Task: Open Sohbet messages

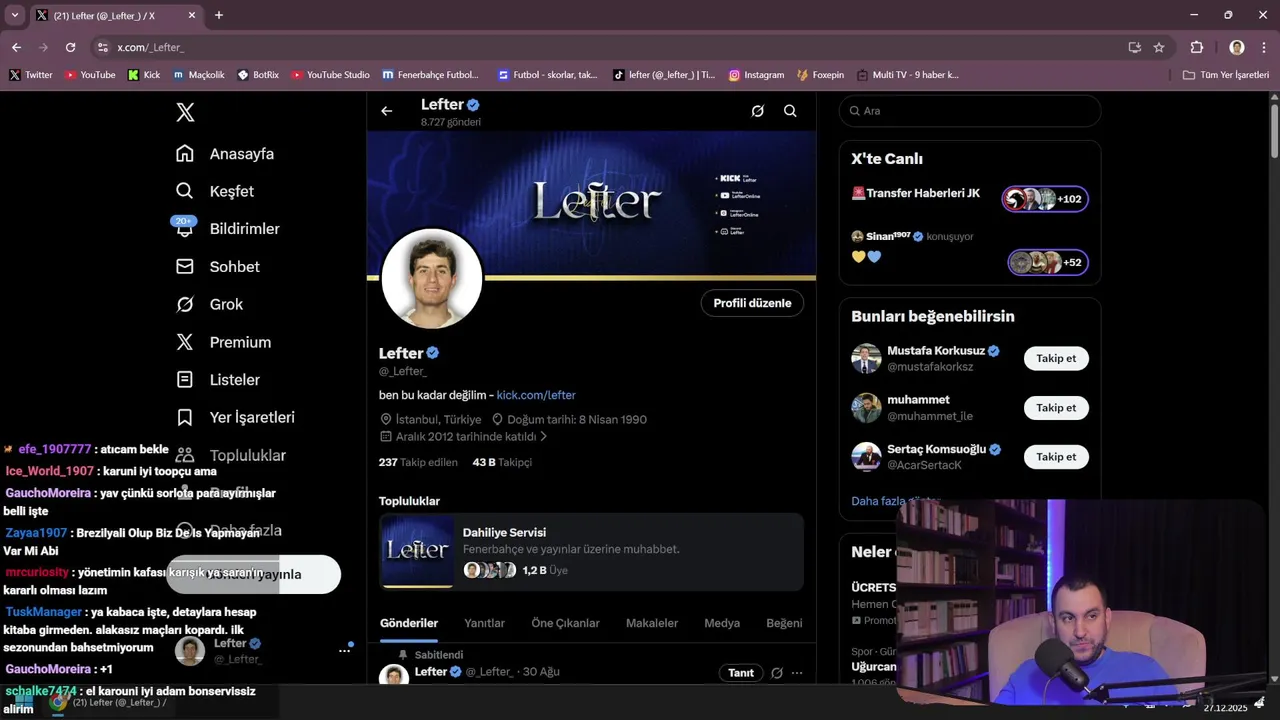Action: [x=218, y=267]
